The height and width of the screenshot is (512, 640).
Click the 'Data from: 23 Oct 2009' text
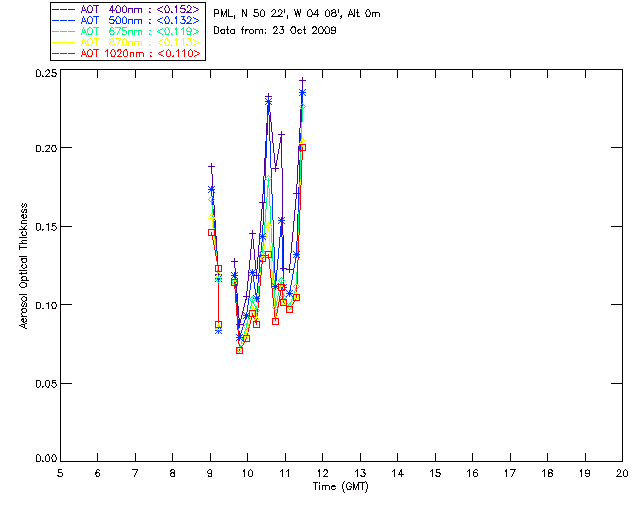[275, 30]
